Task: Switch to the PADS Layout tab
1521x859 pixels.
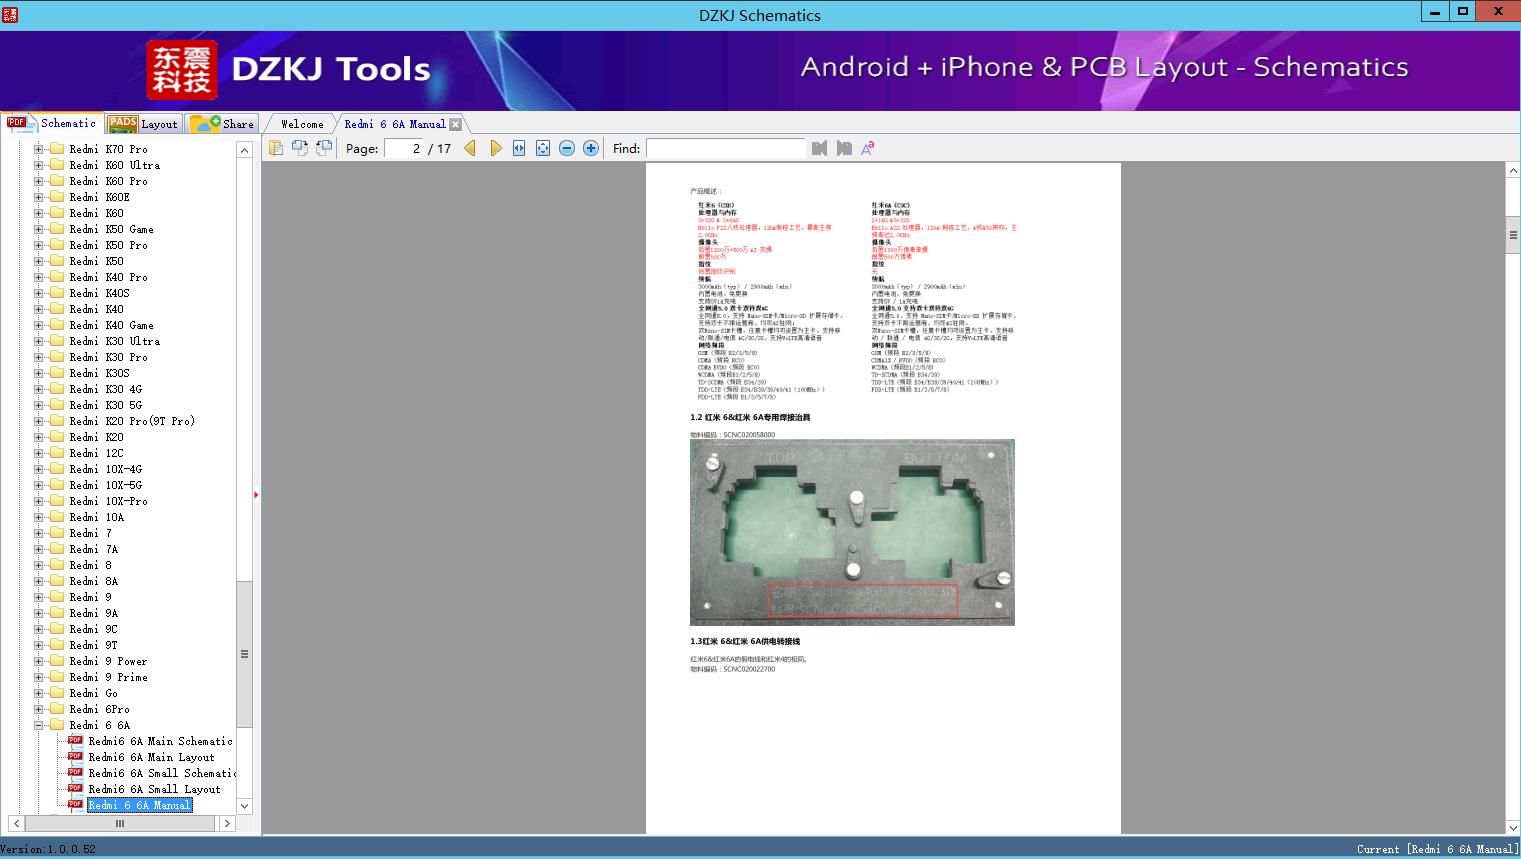Action: click(143, 124)
